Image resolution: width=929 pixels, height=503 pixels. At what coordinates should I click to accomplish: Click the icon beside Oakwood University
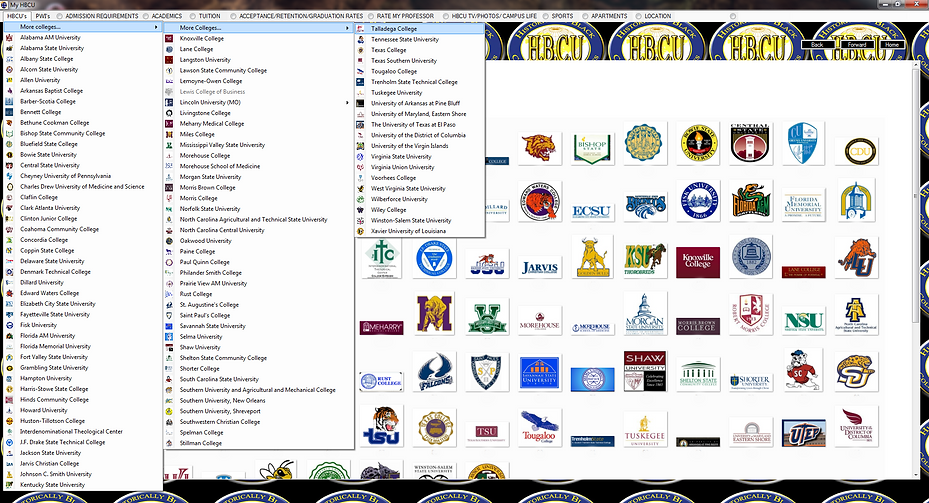tap(169, 241)
